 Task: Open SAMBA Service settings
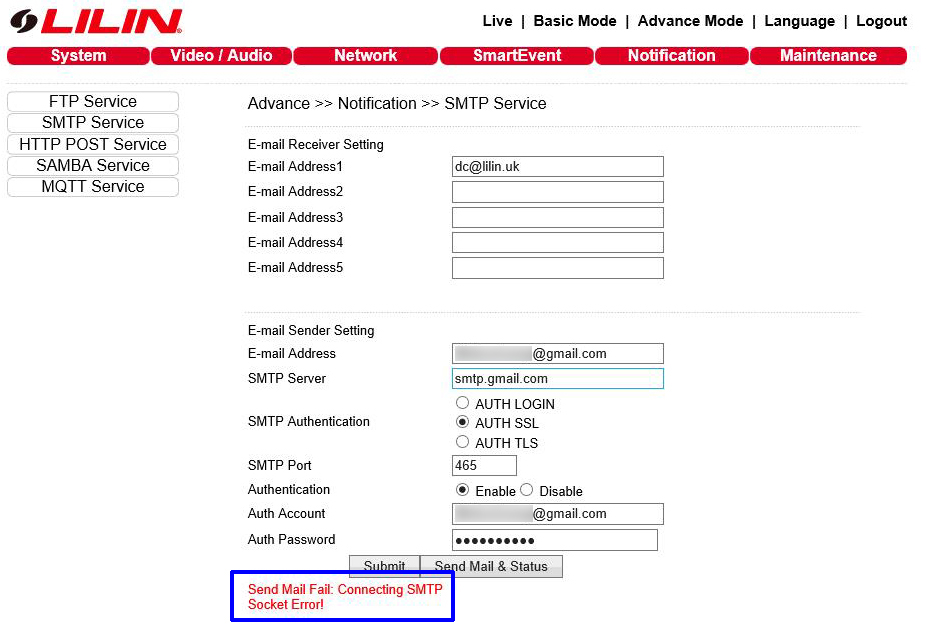(x=93, y=165)
